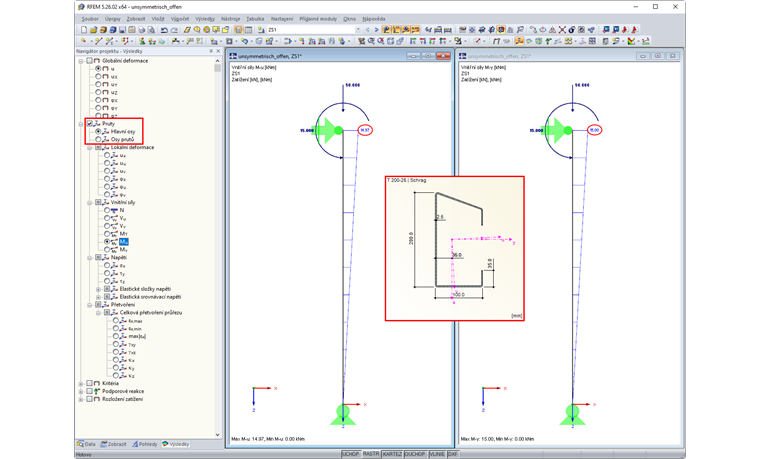Open the ZS1 load case dropdown
The height and width of the screenshot is (459, 760).
(x=359, y=30)
